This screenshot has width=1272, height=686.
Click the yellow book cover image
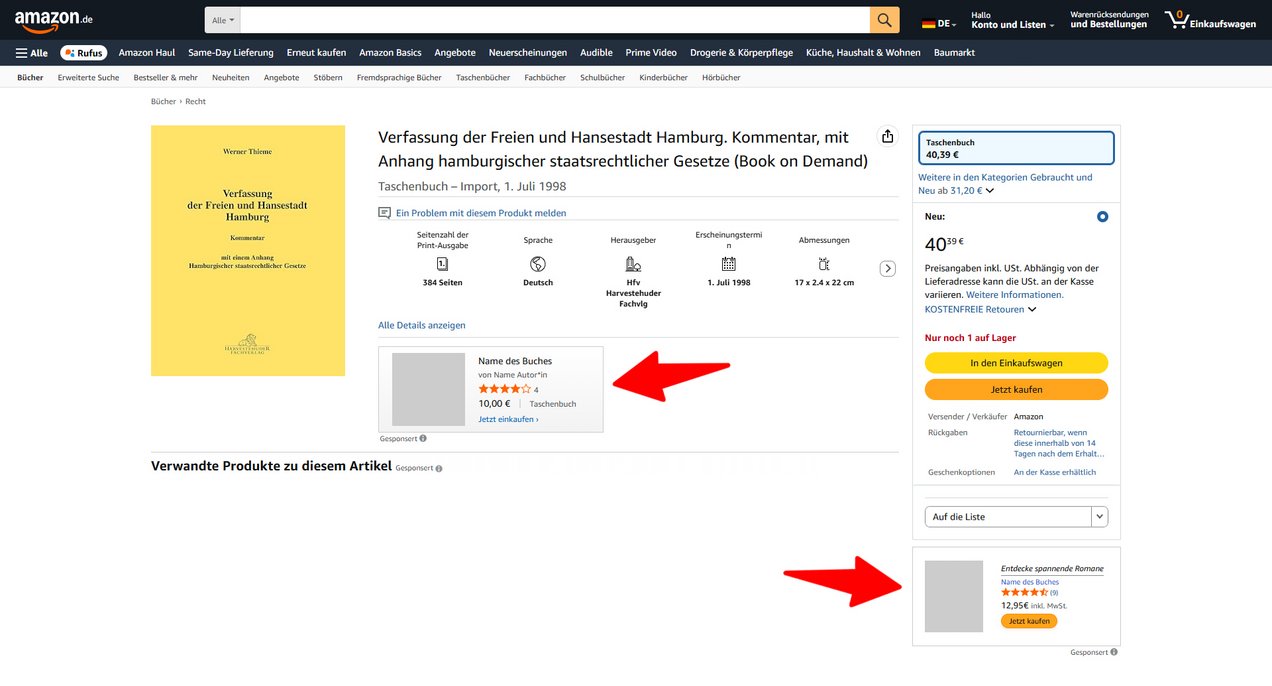[248, 250]
